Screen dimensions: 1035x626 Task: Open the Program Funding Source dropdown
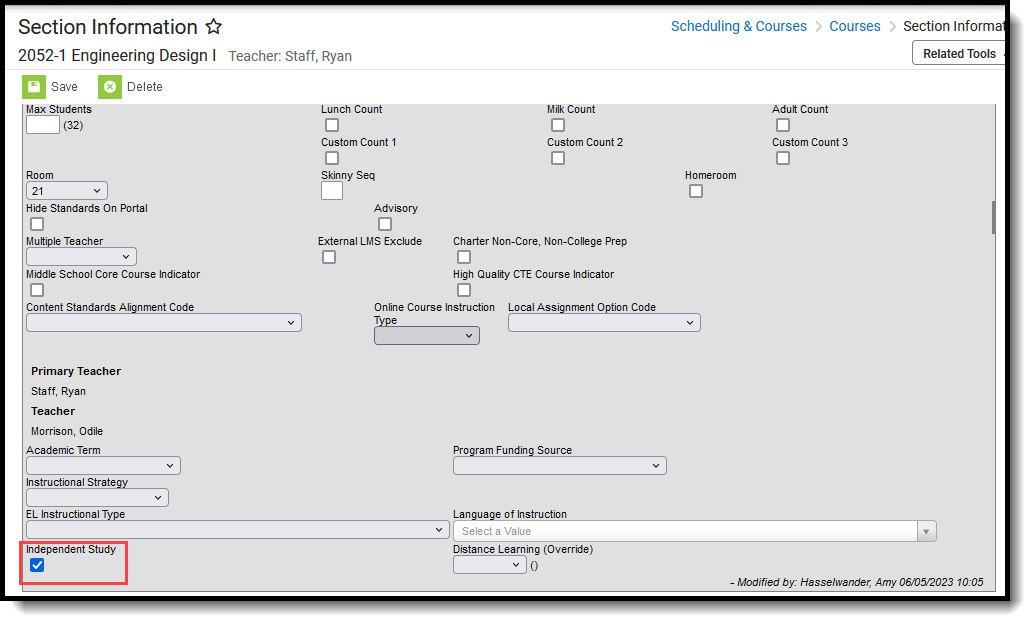[559, 466]
